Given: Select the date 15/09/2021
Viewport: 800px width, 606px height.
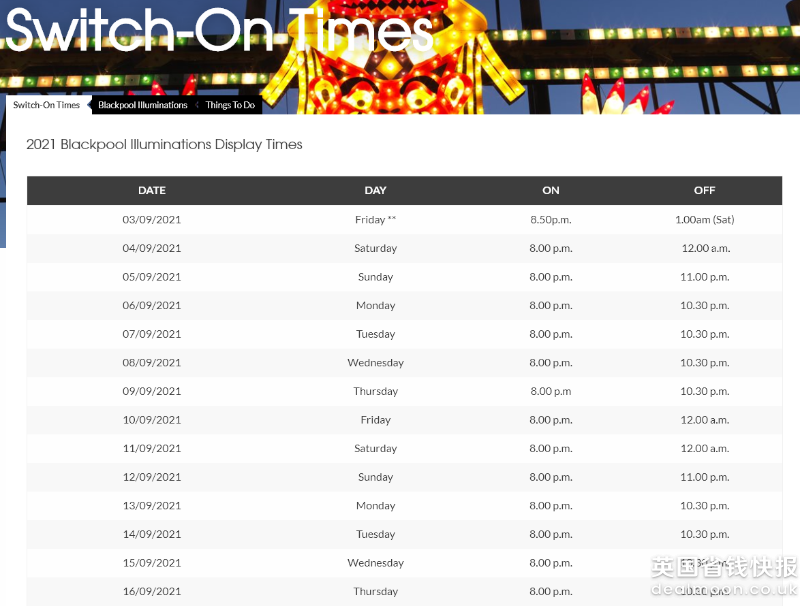Looking at the screenshot, I should pyautogui.click(x=152, y=563).
